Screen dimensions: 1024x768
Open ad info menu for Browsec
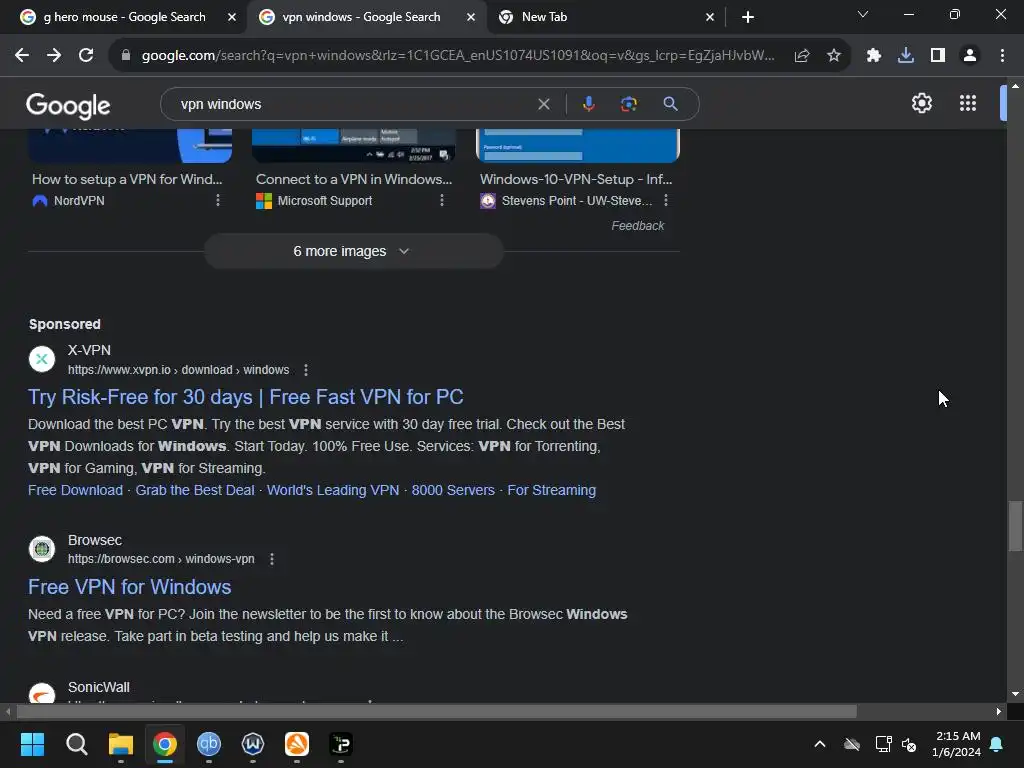(x=272, y=559)
